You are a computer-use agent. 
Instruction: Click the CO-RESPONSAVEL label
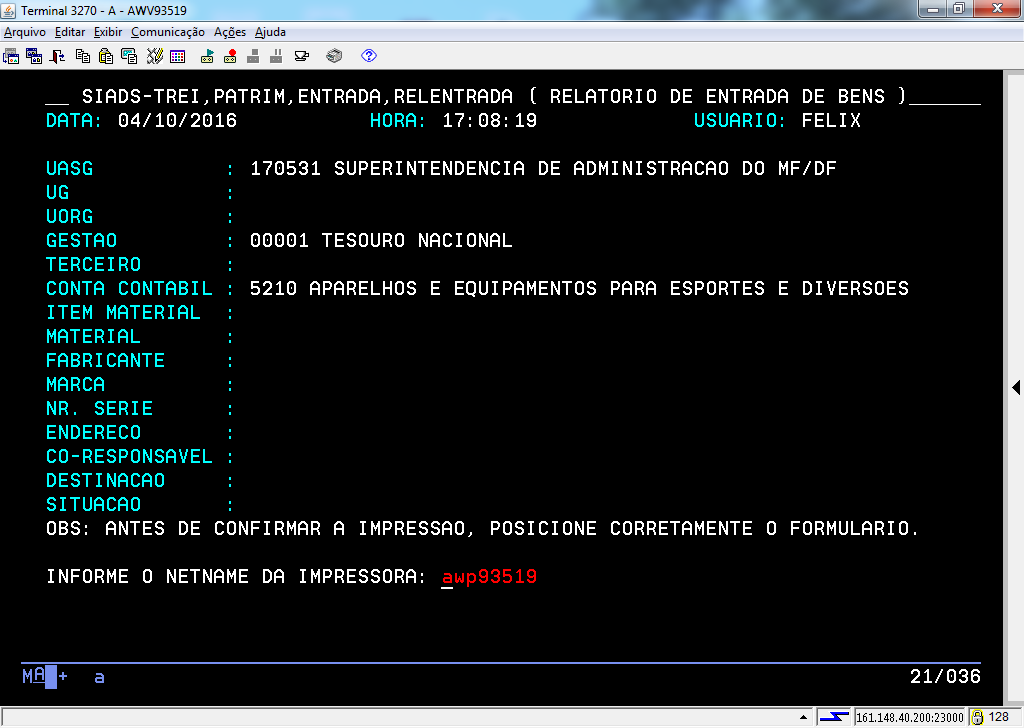(129, 457)
